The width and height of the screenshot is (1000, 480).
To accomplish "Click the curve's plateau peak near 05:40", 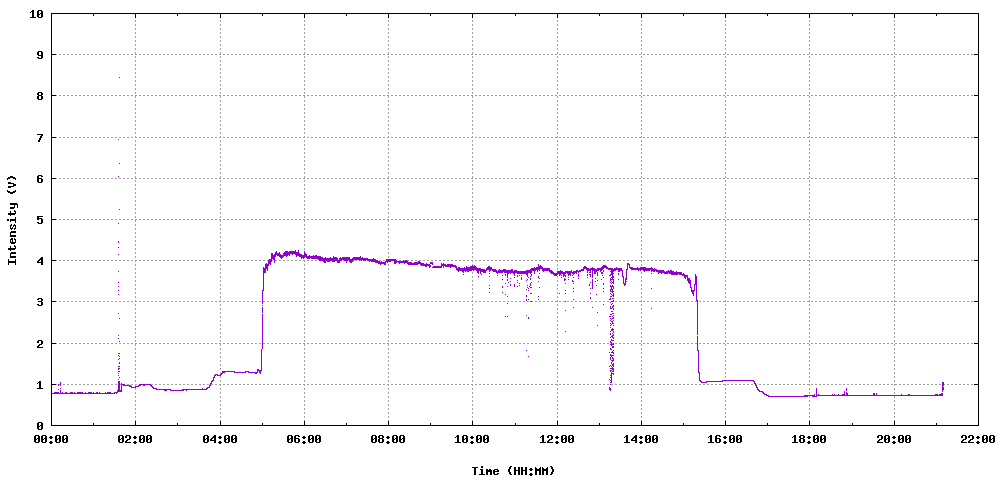I will click(x=292, y=252).
